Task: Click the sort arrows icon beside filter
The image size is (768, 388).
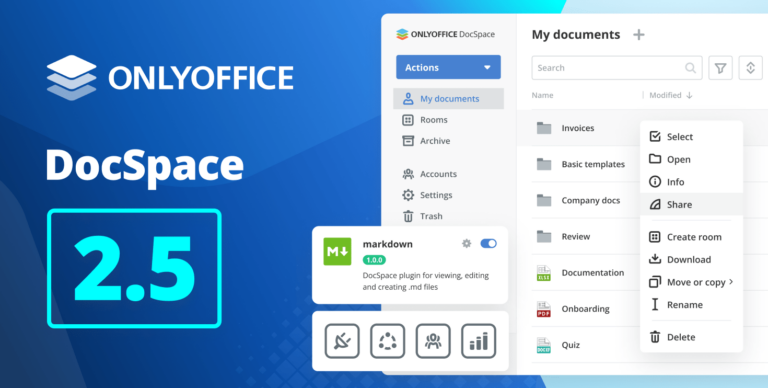Action: [x=750, y=68]
